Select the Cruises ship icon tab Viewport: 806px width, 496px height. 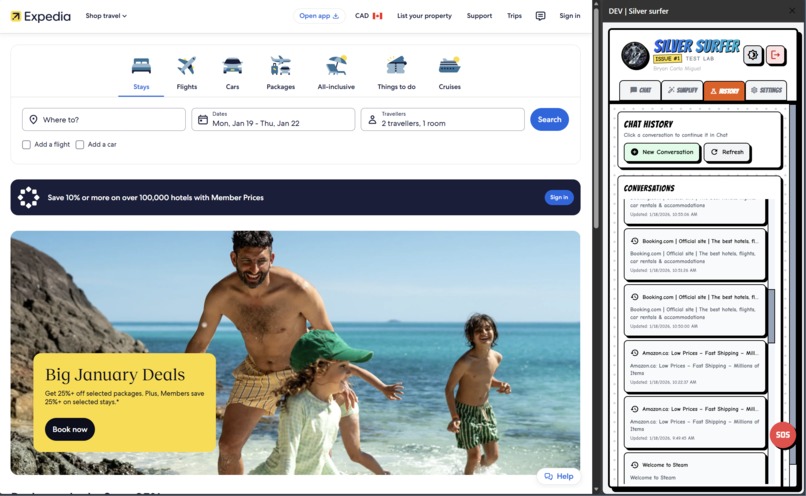449,72
